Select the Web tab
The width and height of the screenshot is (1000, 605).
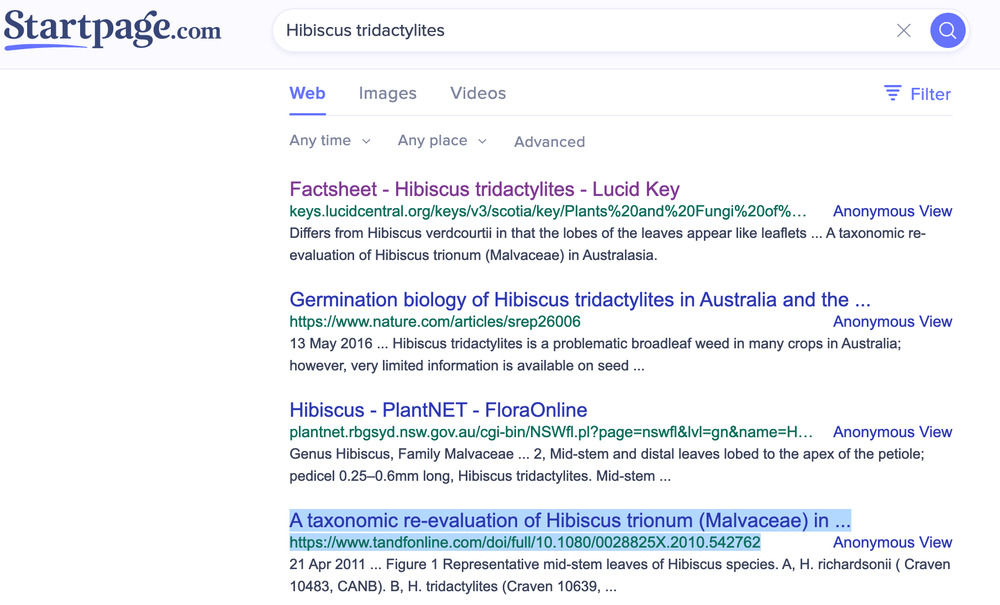(307, 94)
